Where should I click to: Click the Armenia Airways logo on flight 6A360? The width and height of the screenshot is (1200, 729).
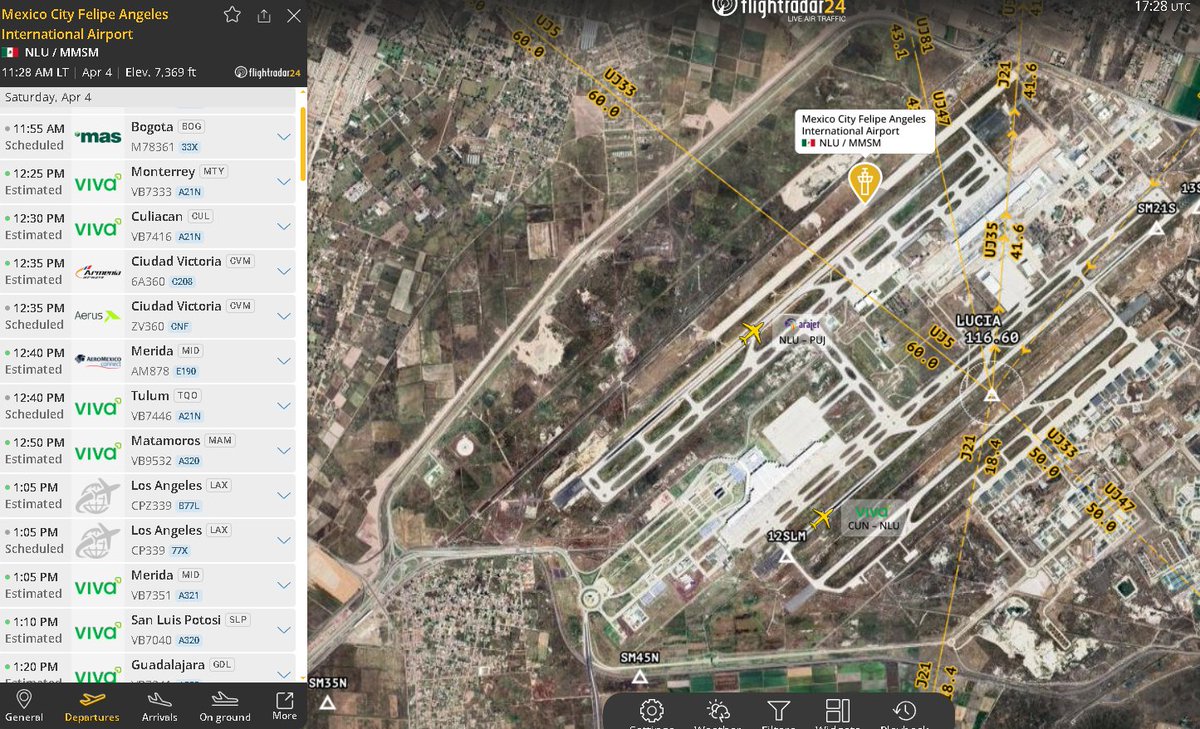[x=98, y=272]
